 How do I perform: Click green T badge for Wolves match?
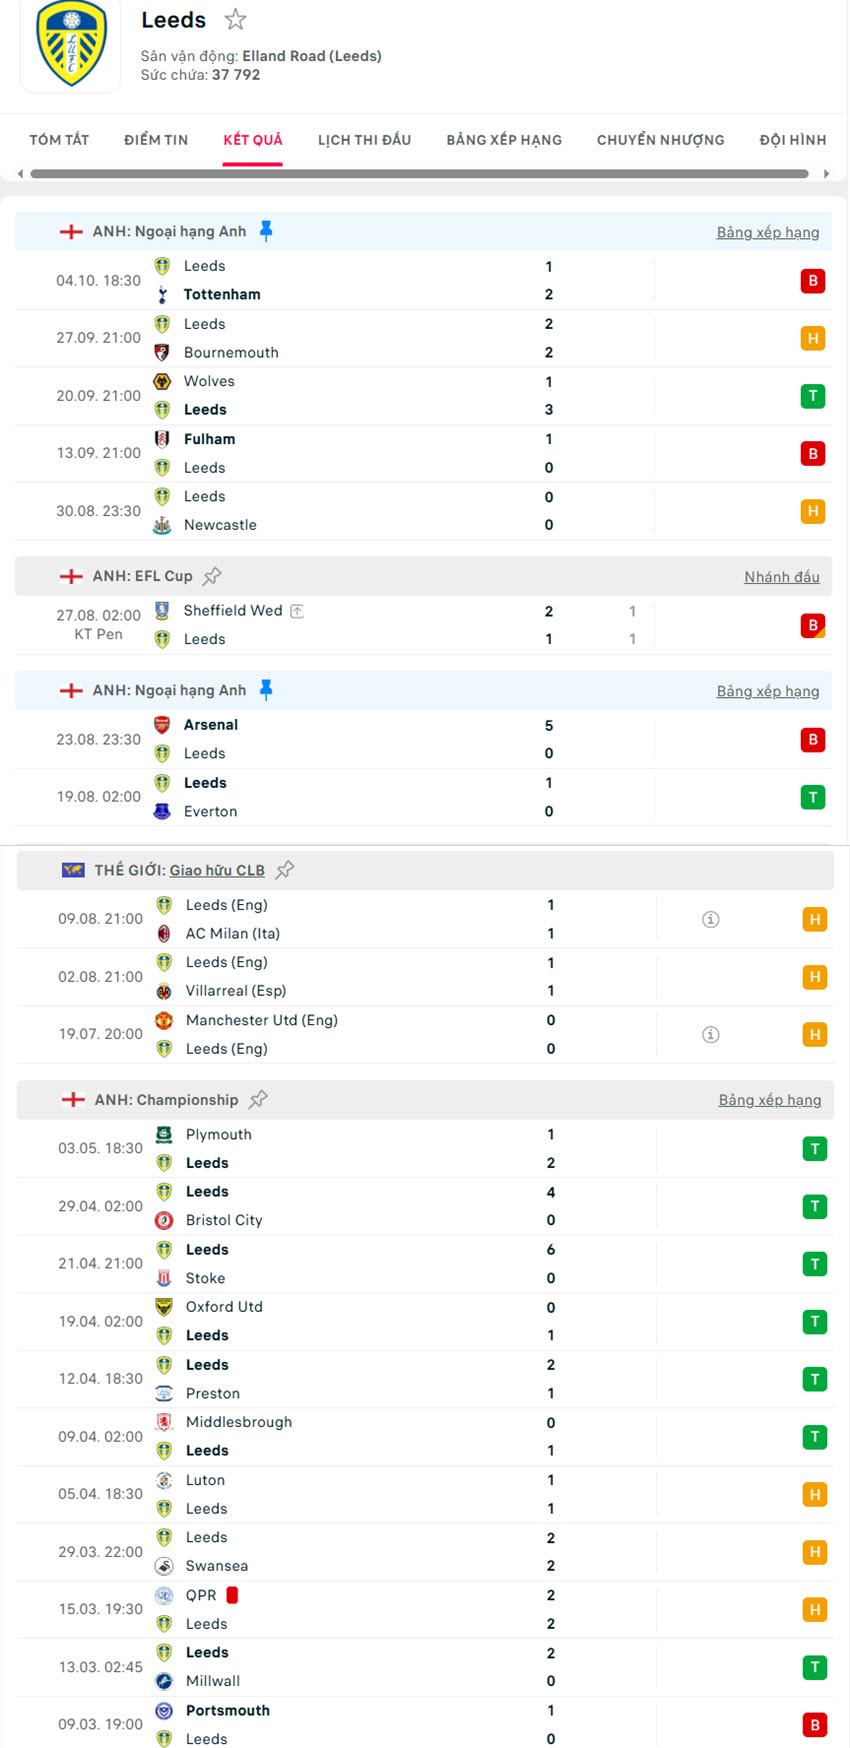point(812,396)
